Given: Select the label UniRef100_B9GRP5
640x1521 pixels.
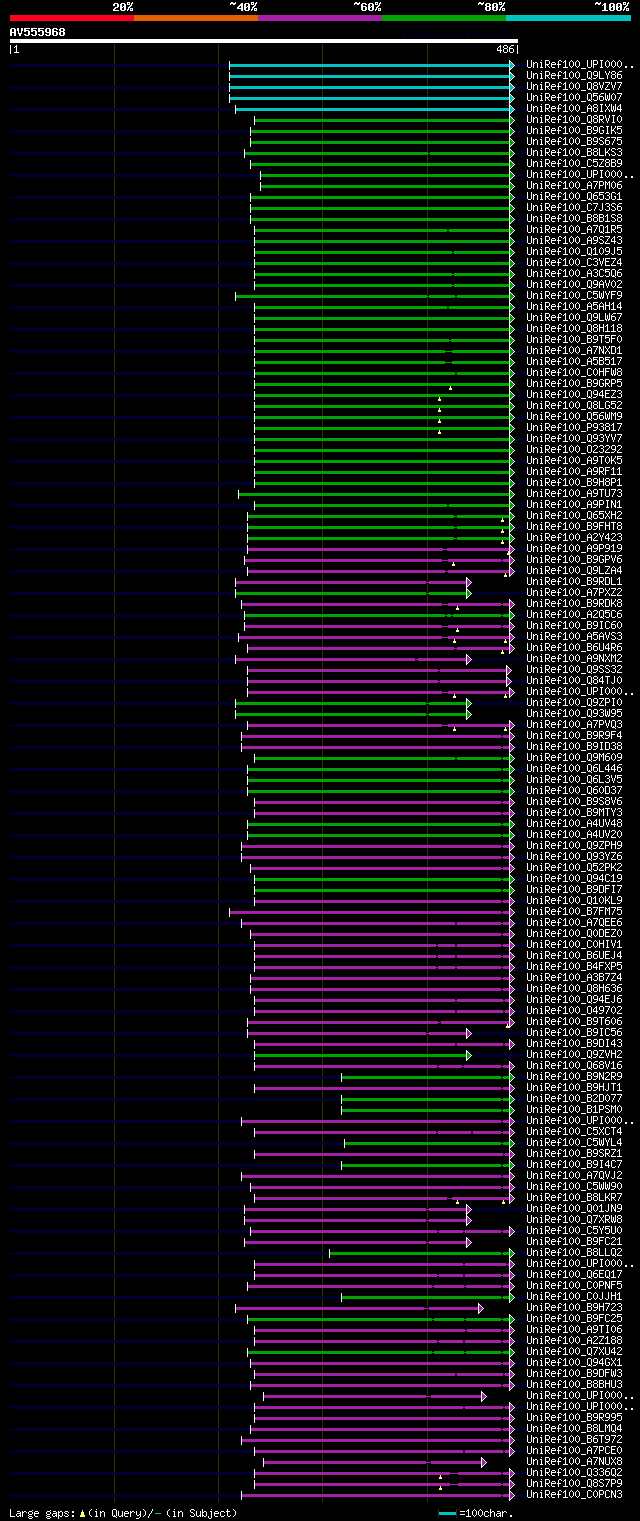Looking at the screenshot, I should (x=574, y=383).
